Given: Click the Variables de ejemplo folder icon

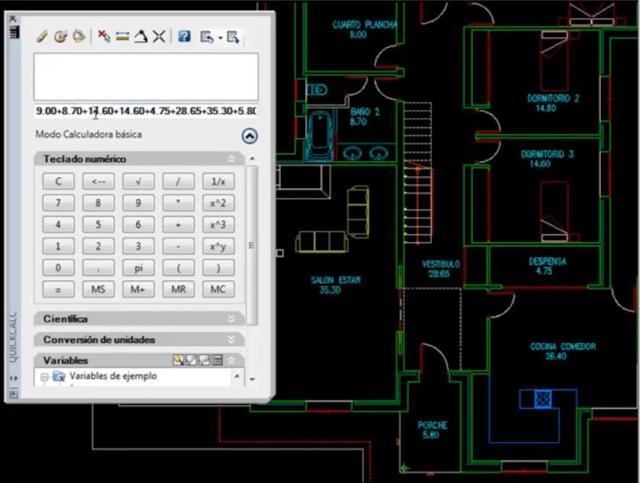Looking at the screenshot, I should pos(59,376).
